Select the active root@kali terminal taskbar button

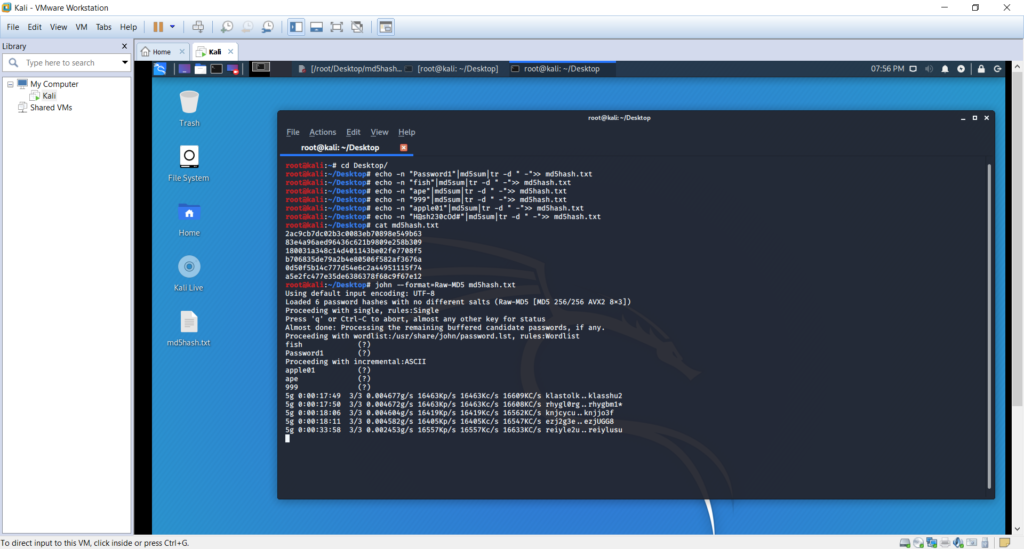point(562,69)
